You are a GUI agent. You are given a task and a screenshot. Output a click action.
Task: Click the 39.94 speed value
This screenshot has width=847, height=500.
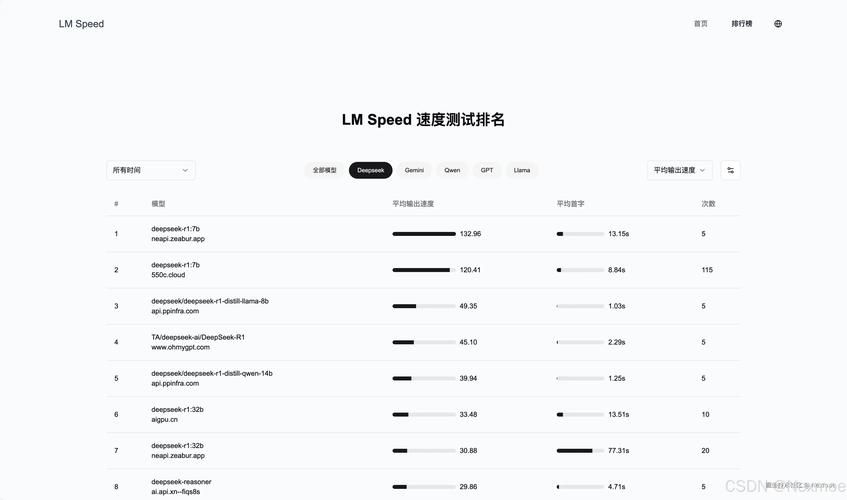tap(468, 379)
